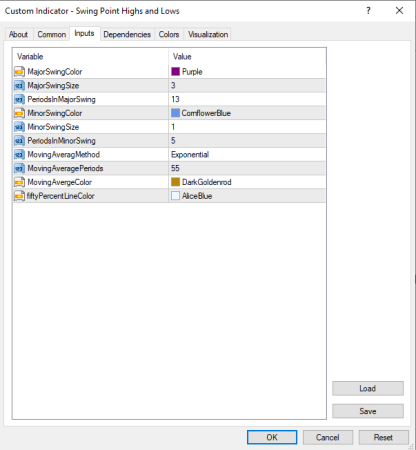Select the Inputs tab

(84, 33)
